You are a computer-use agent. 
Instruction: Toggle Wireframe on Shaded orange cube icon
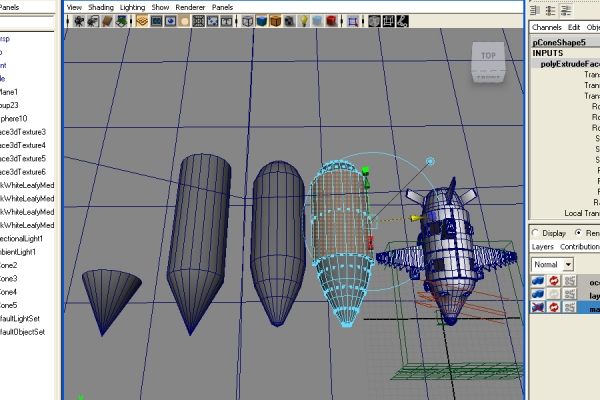tap(276, 21)
